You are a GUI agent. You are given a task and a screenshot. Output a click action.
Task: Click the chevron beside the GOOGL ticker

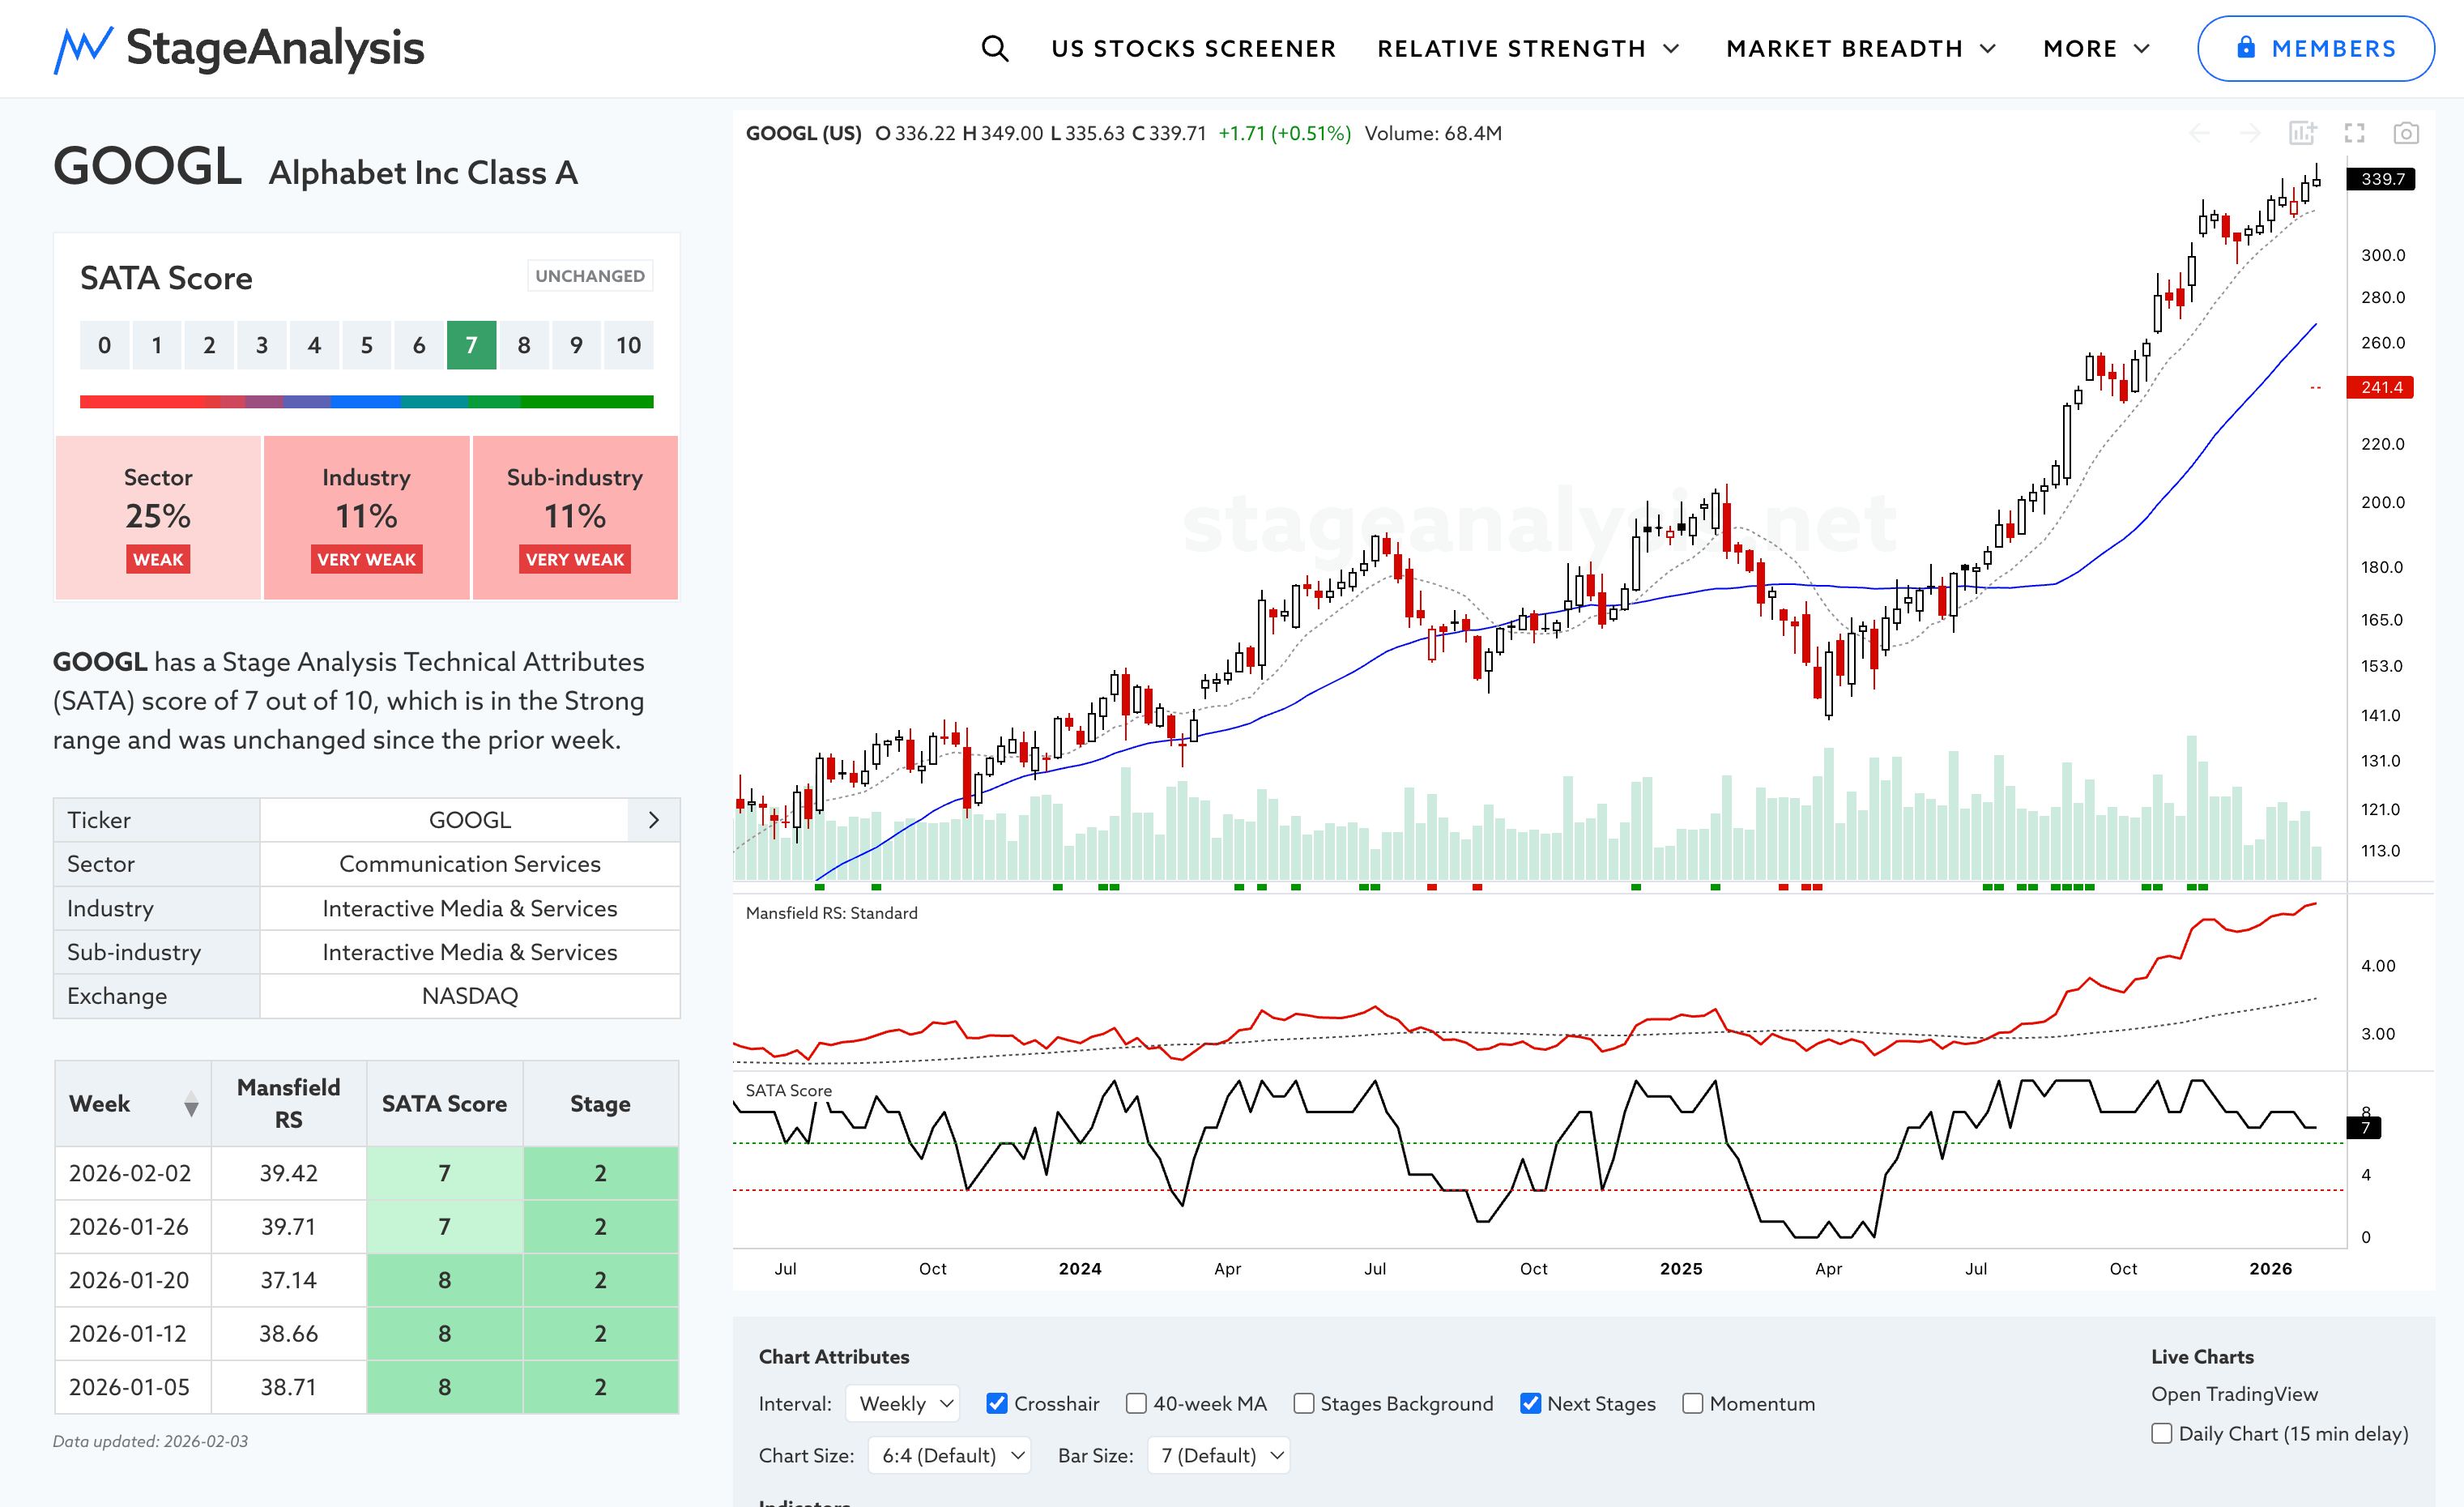[654, 820]
